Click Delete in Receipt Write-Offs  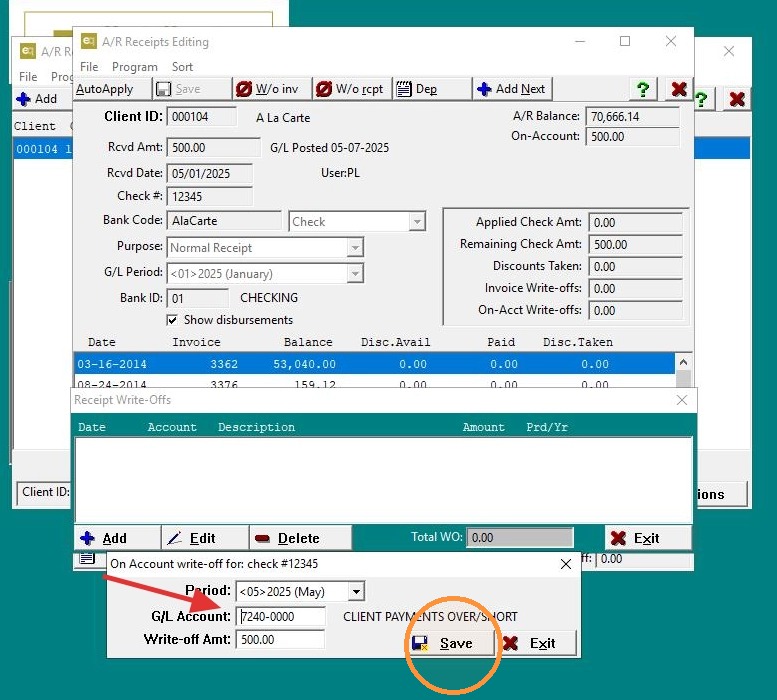pos(300,538)
